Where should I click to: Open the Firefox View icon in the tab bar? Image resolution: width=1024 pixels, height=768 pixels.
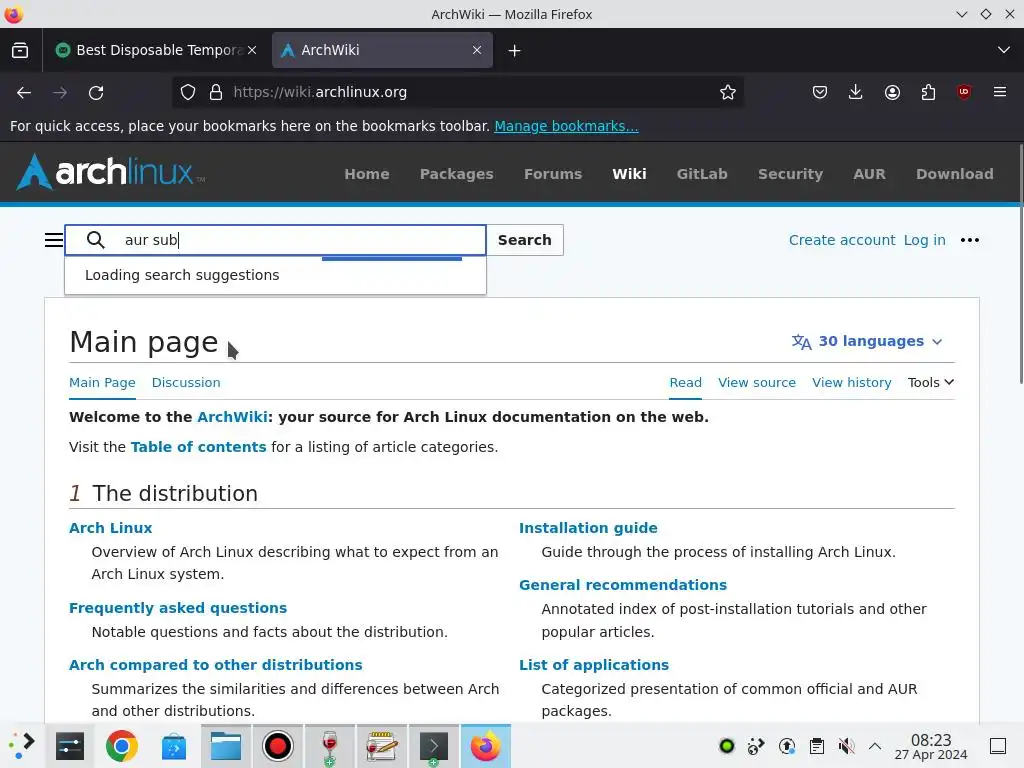(20, 50)
